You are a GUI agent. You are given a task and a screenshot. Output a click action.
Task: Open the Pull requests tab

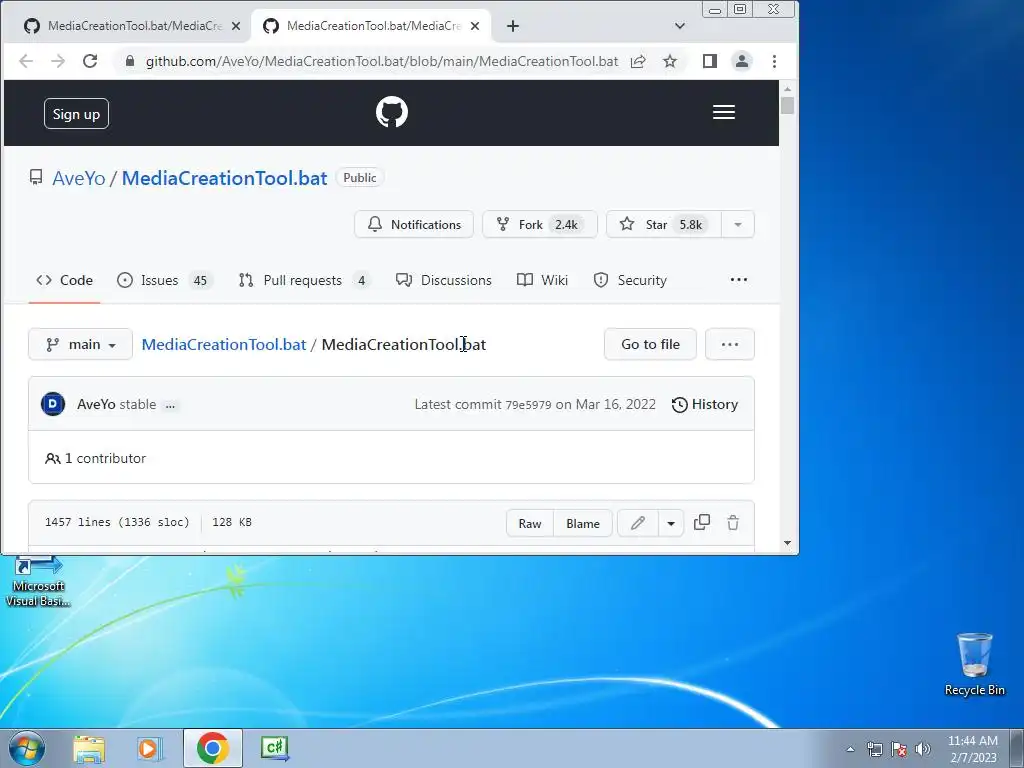[x=304, y=280]
